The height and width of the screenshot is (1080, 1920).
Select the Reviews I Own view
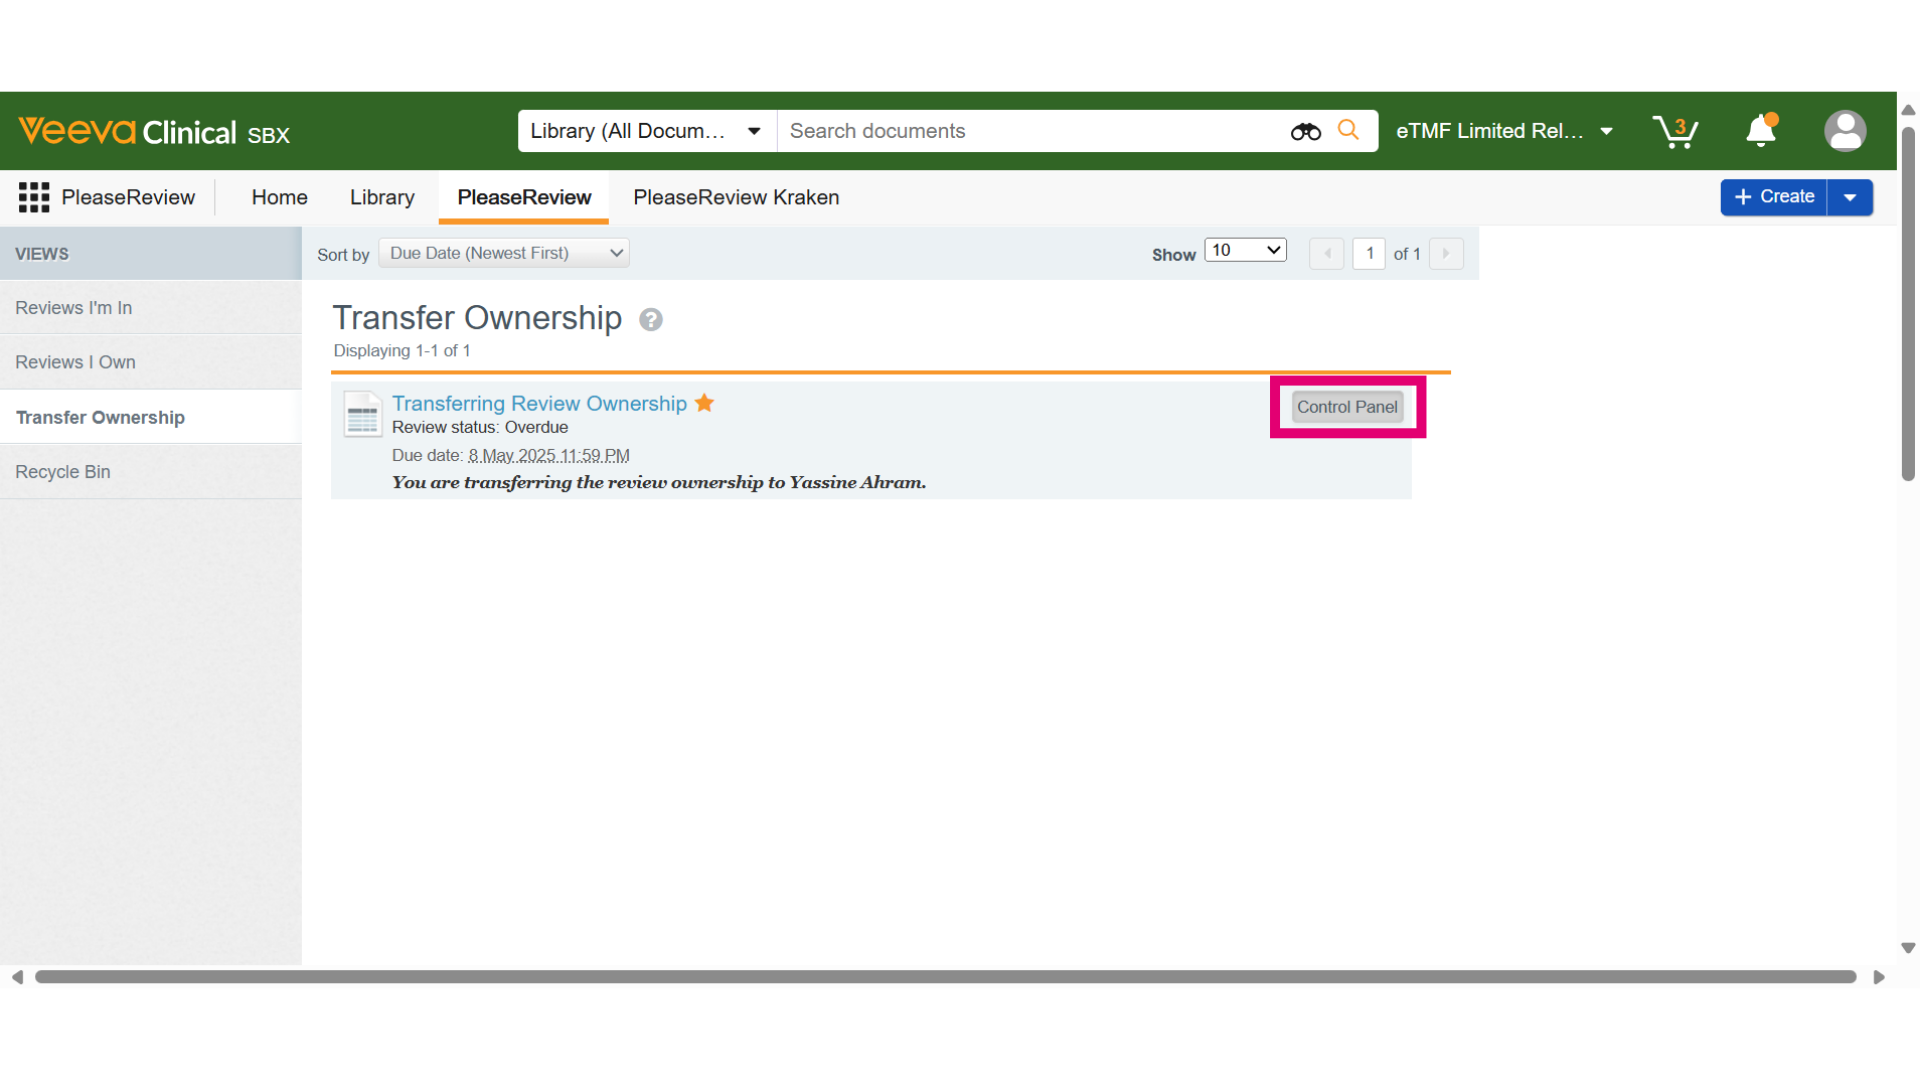151,362
